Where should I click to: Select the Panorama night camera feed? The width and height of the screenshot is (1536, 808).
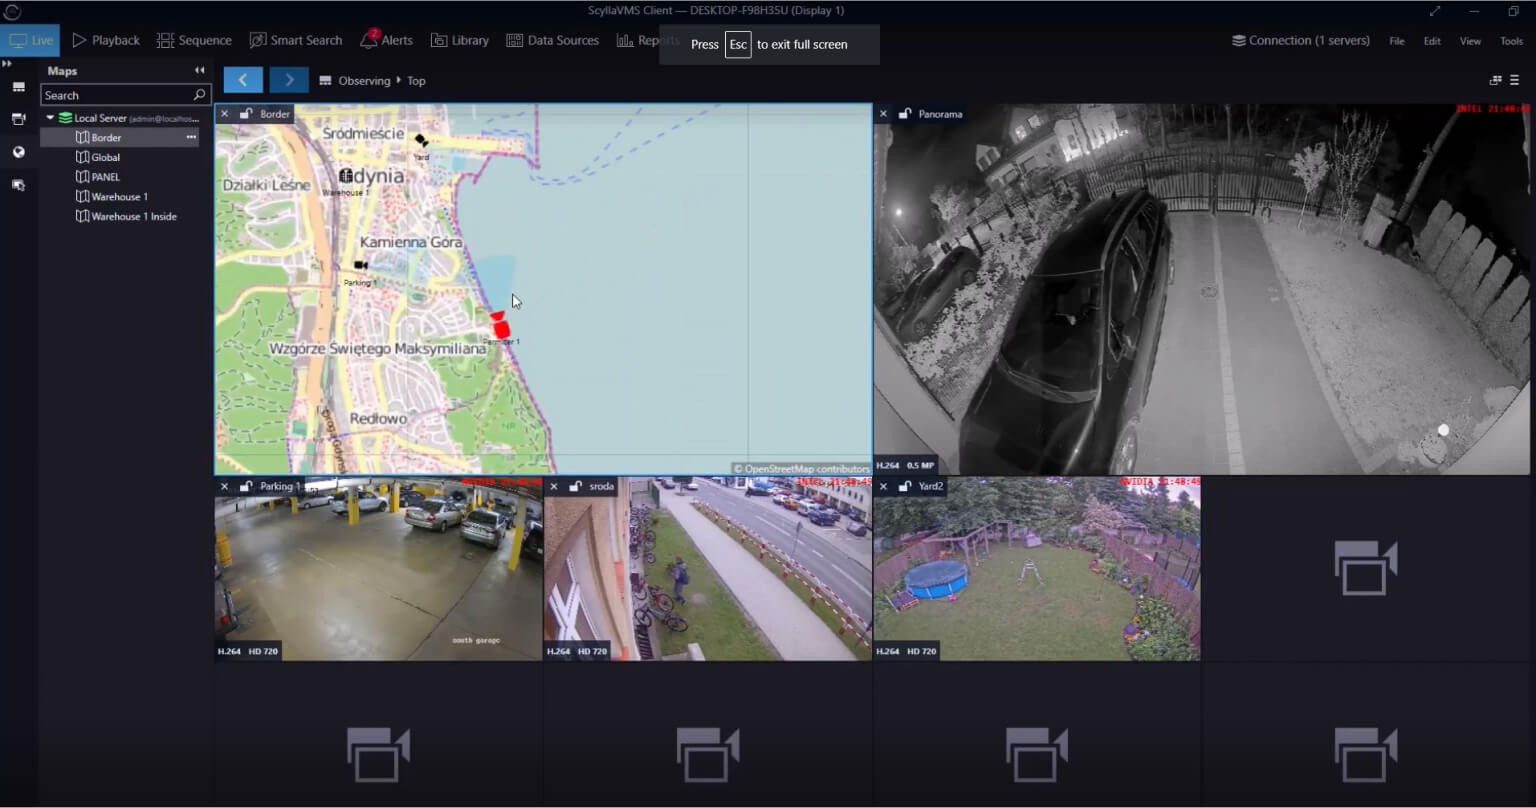[x=1202, y=290]
